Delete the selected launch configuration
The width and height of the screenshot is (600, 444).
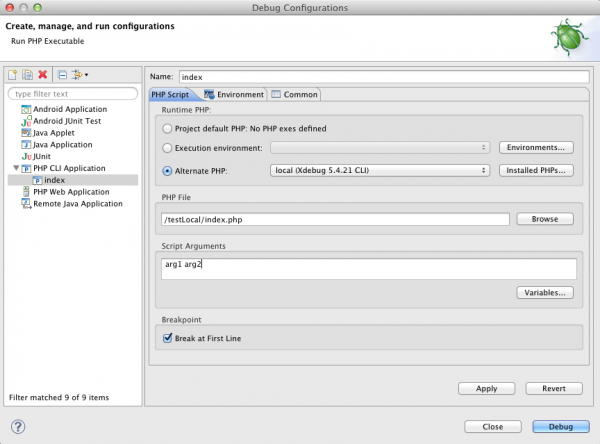tap(43, 75)
